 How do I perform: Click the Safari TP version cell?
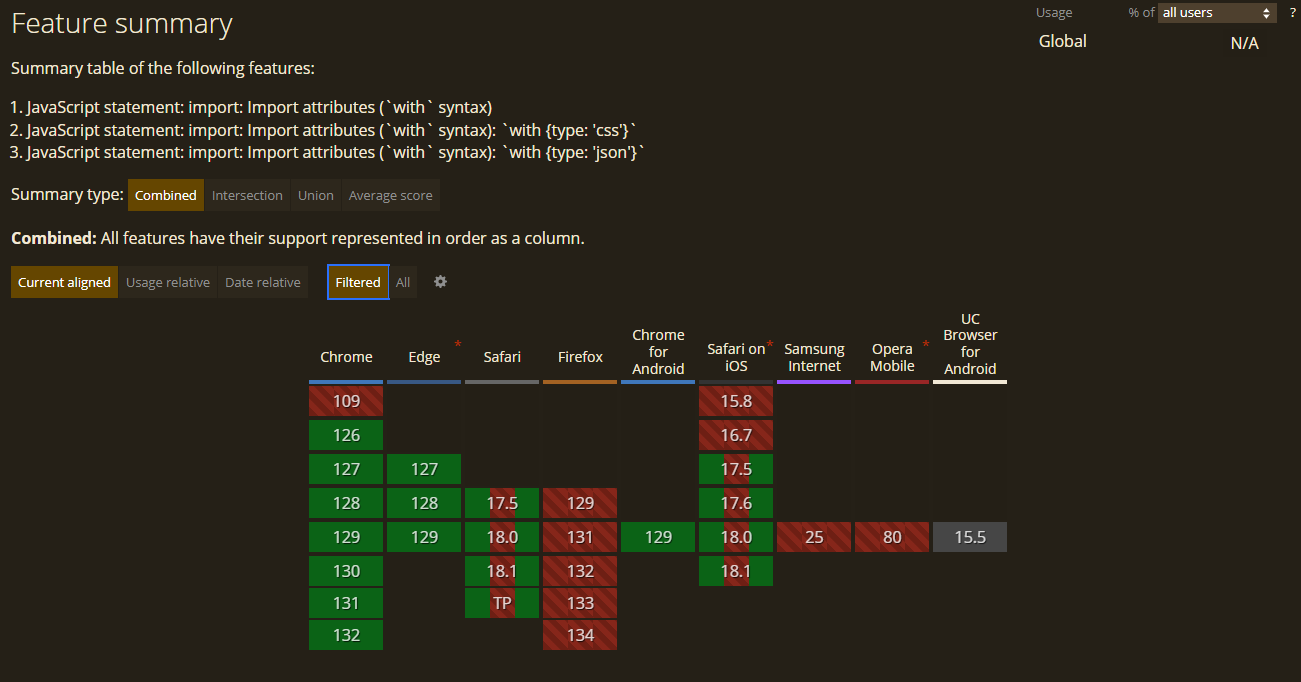point(501,603)
